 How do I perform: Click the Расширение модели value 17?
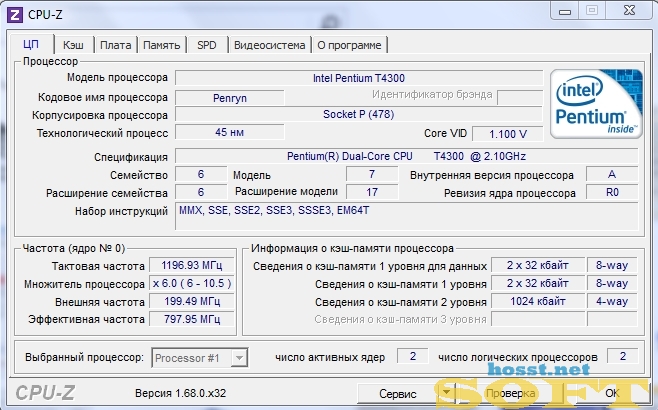coord(372,192)
